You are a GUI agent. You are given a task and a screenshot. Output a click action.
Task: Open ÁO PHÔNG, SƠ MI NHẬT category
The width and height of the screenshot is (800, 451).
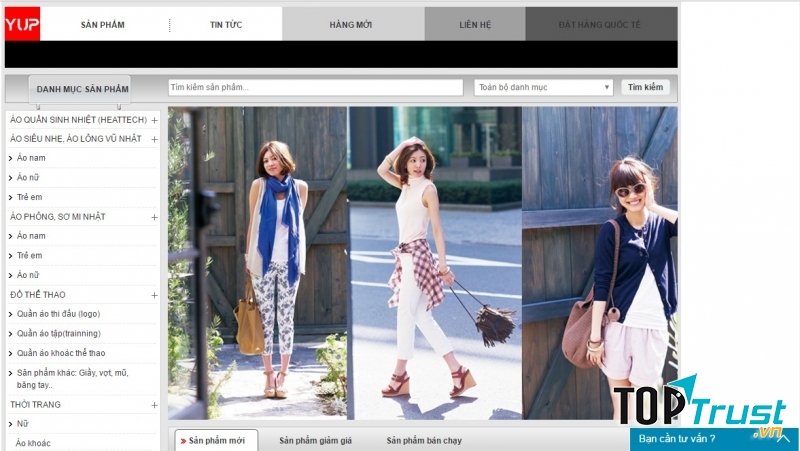pos(58,217)
